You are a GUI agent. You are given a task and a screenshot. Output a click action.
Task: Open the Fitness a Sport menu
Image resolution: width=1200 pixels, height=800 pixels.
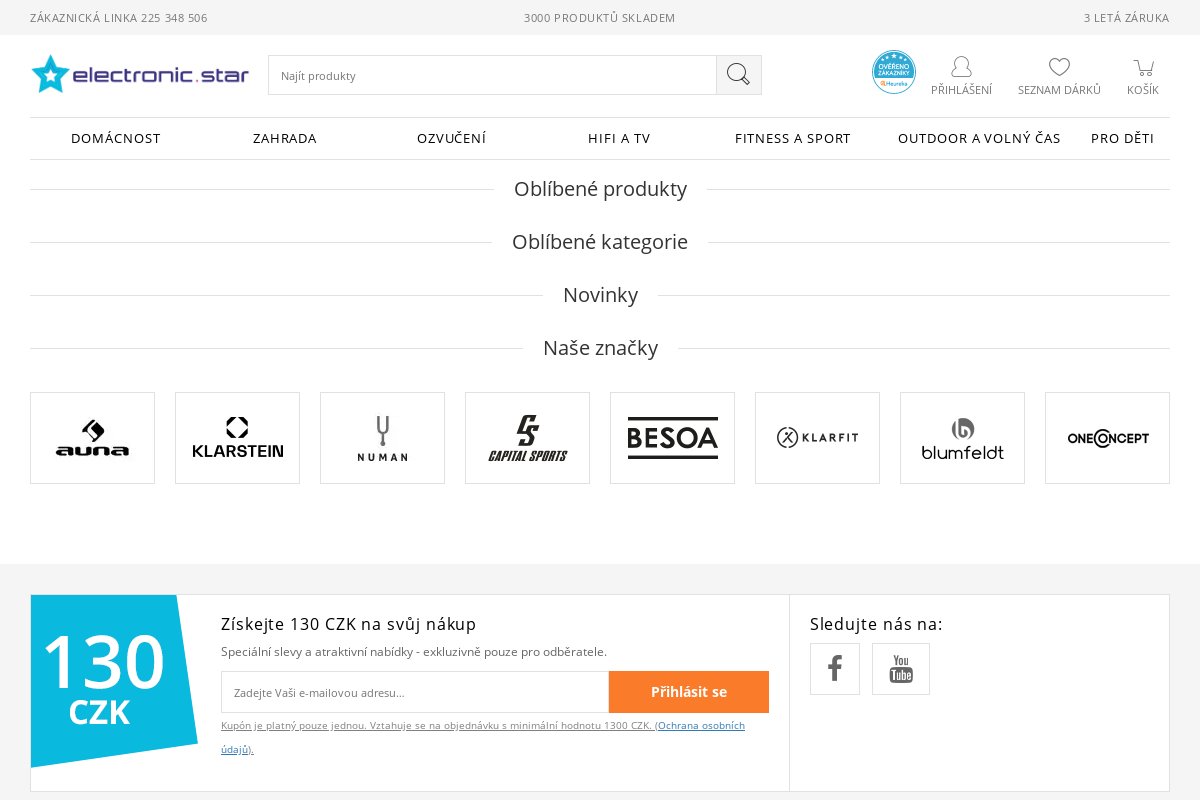click(792, 139)
